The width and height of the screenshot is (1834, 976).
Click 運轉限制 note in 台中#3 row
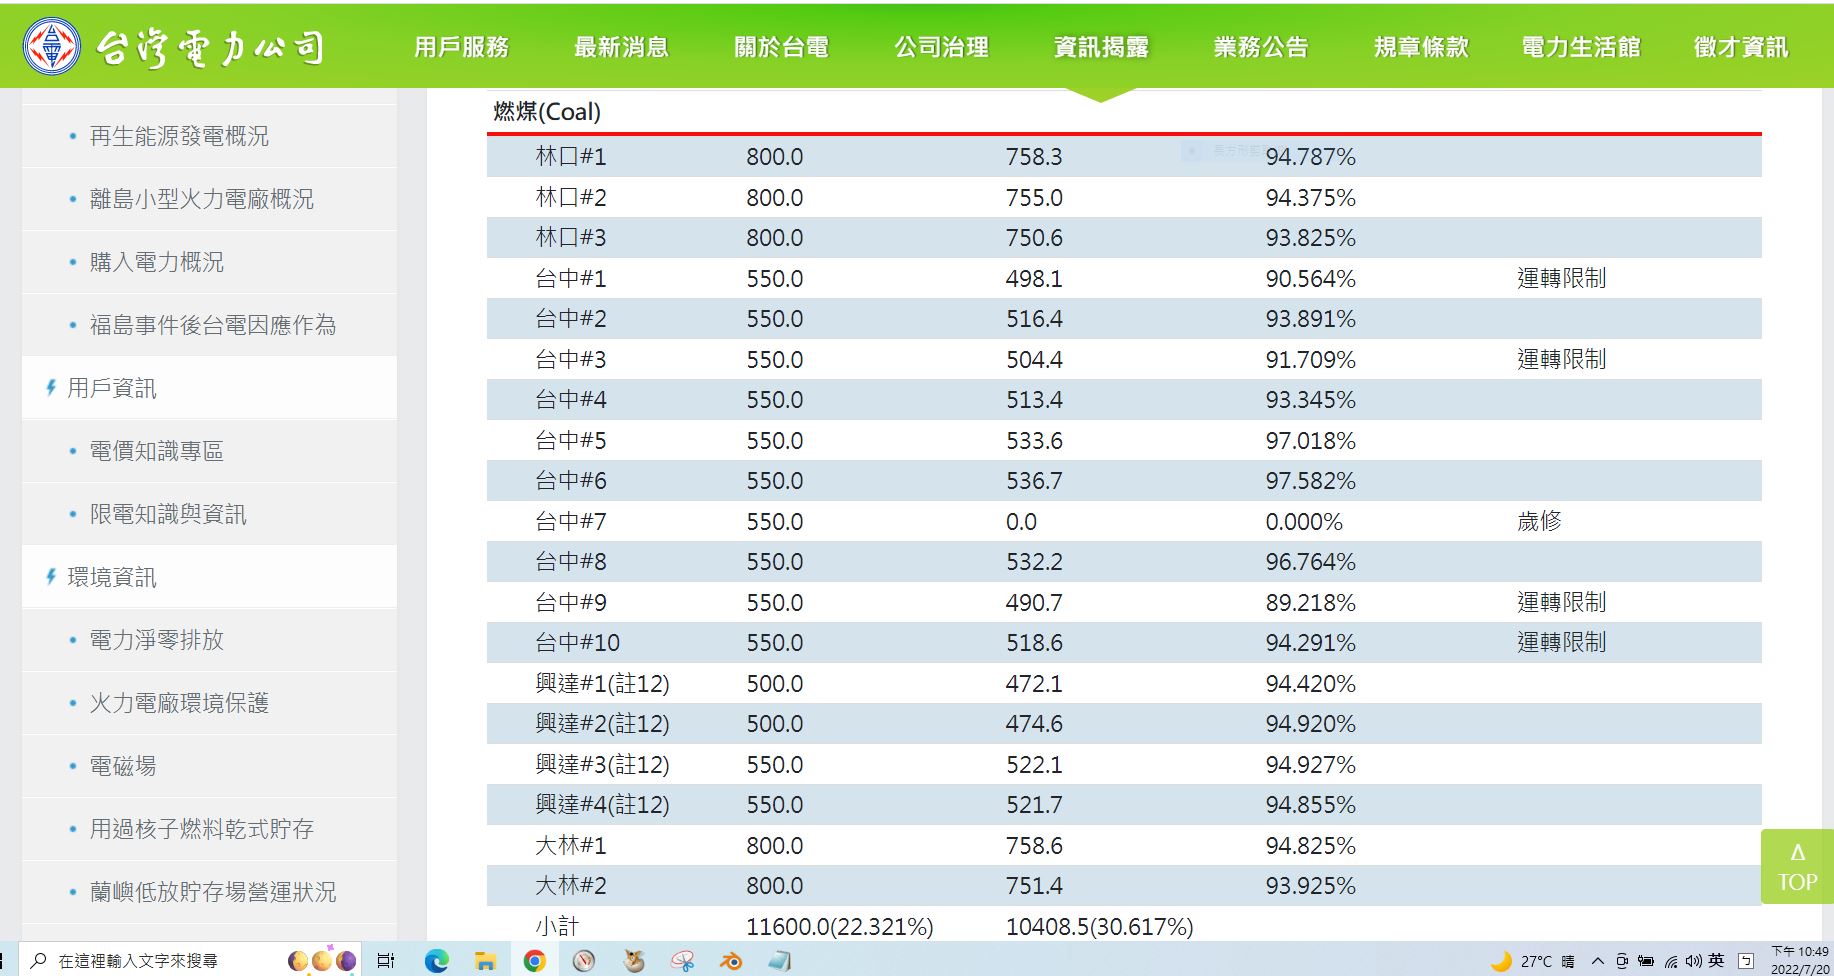[x=1561, y=359]
